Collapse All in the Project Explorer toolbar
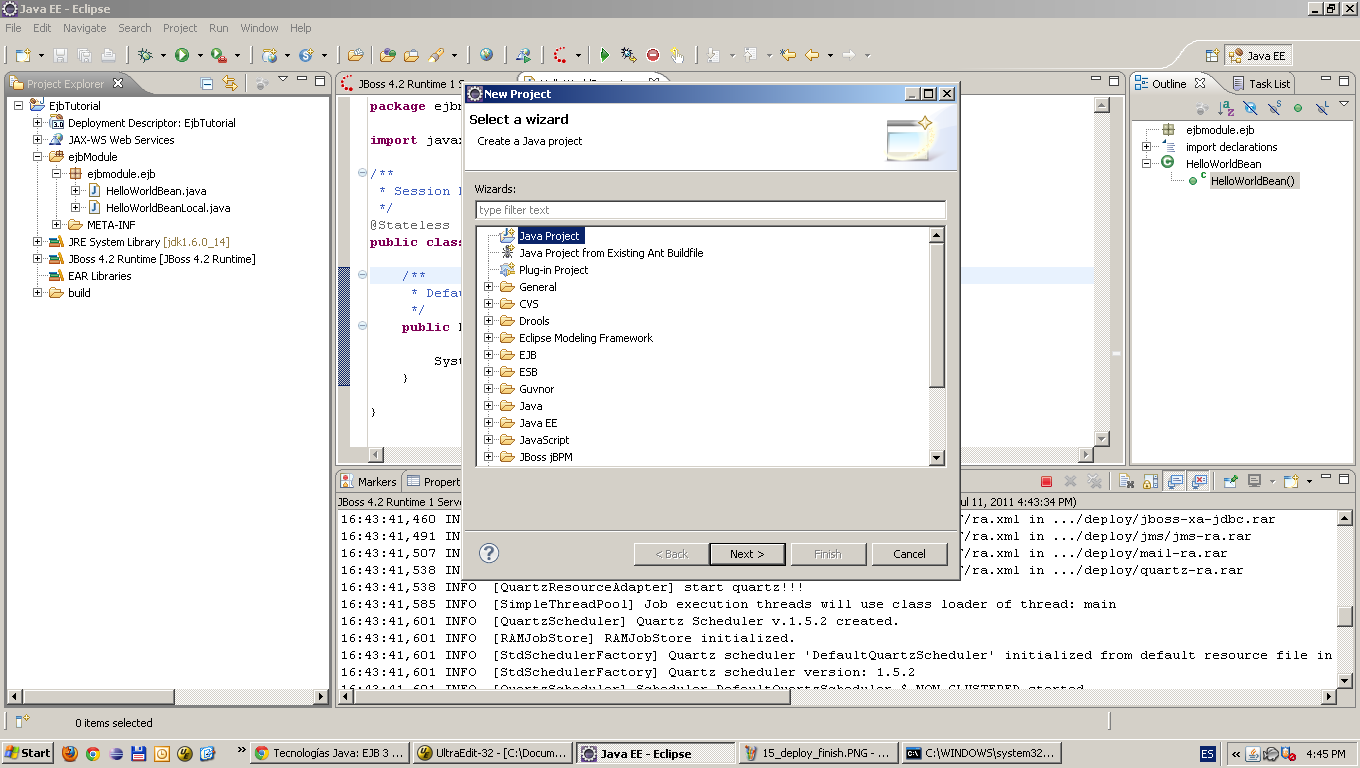This screenshot has width=1360, height=768. click(x=204, y=85)
